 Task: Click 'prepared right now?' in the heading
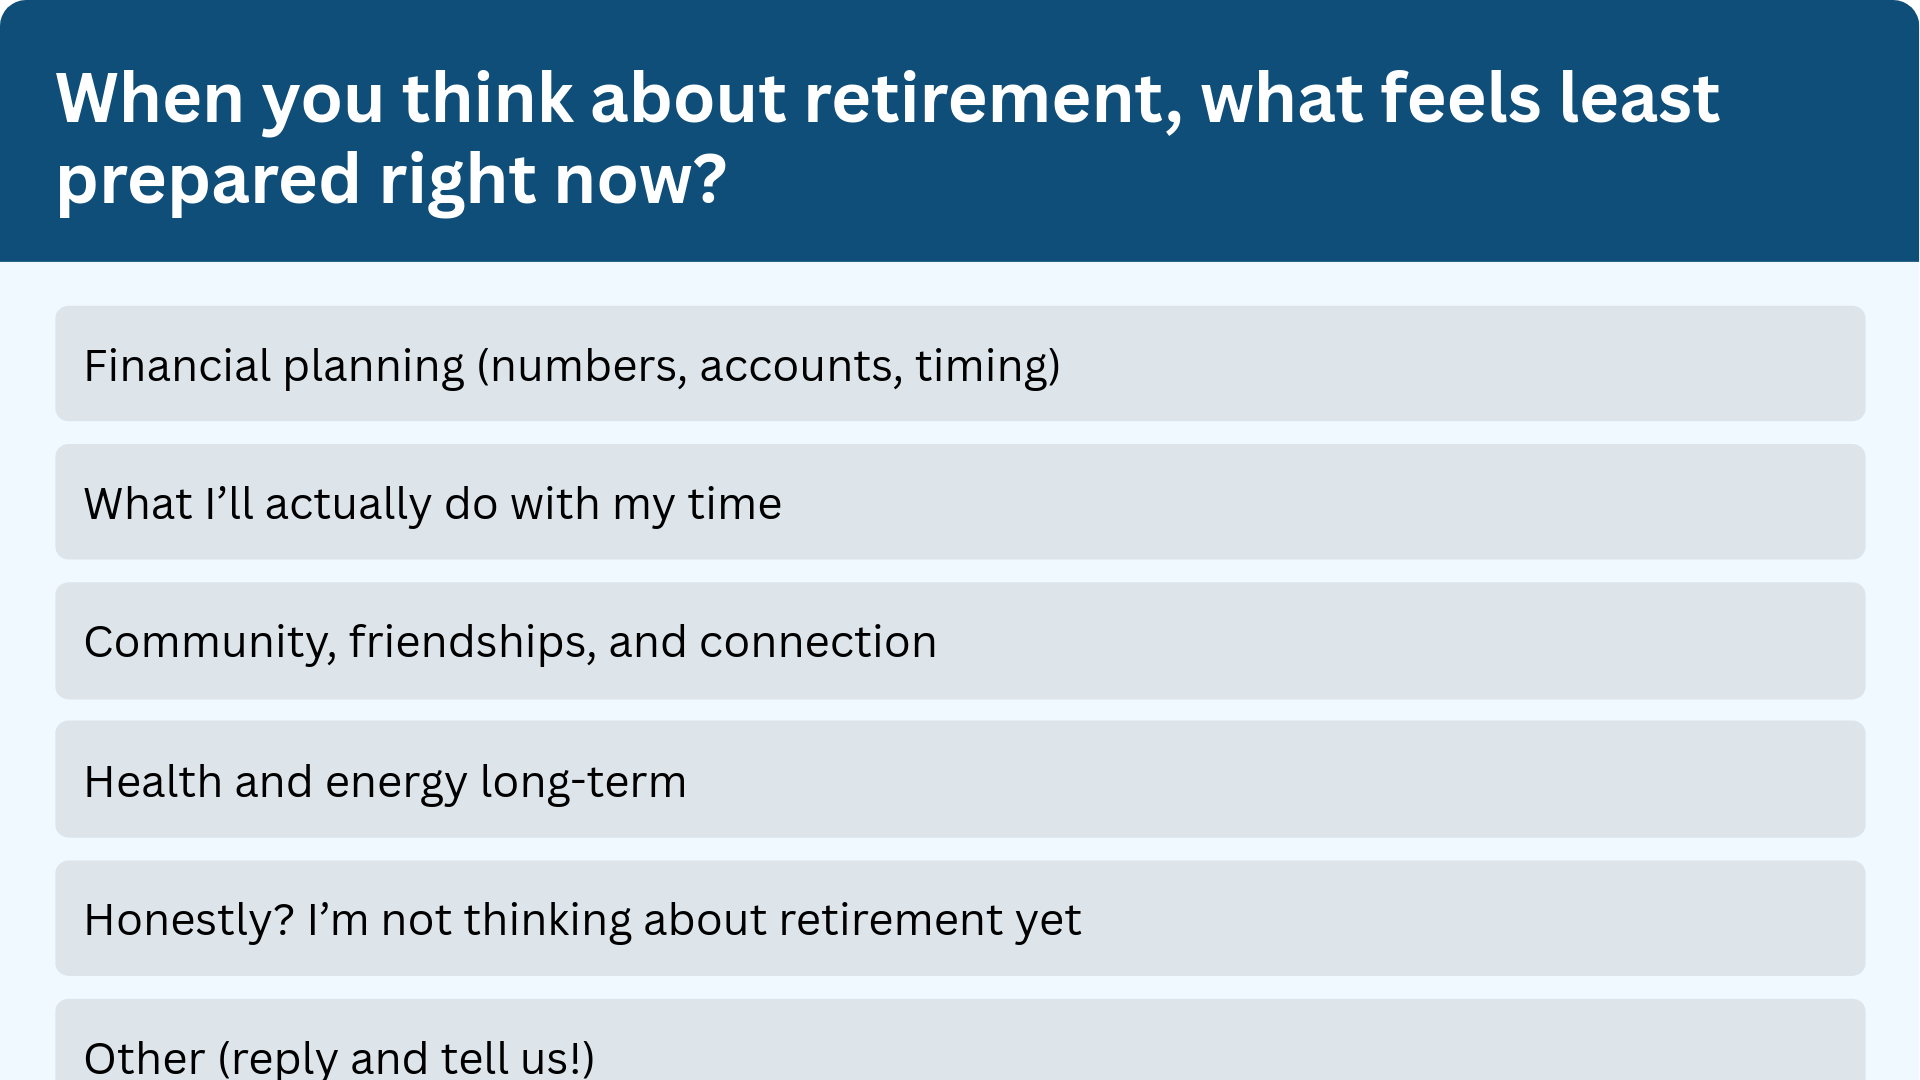point(391,181)
